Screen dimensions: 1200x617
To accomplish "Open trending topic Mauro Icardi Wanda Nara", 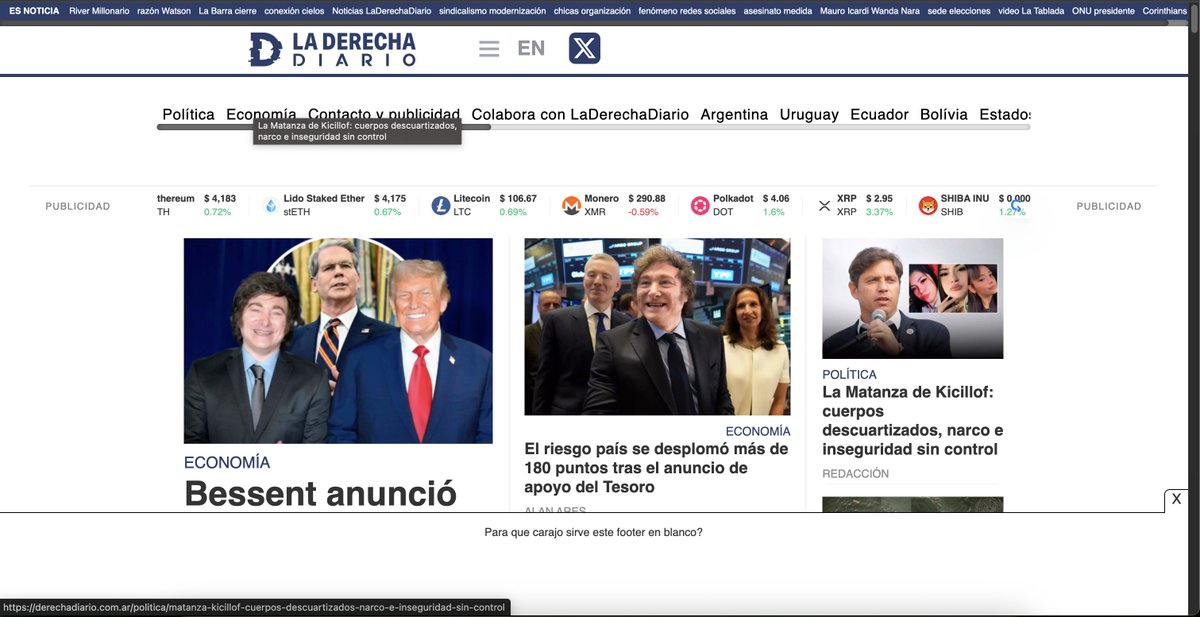I will pos(868,11).
